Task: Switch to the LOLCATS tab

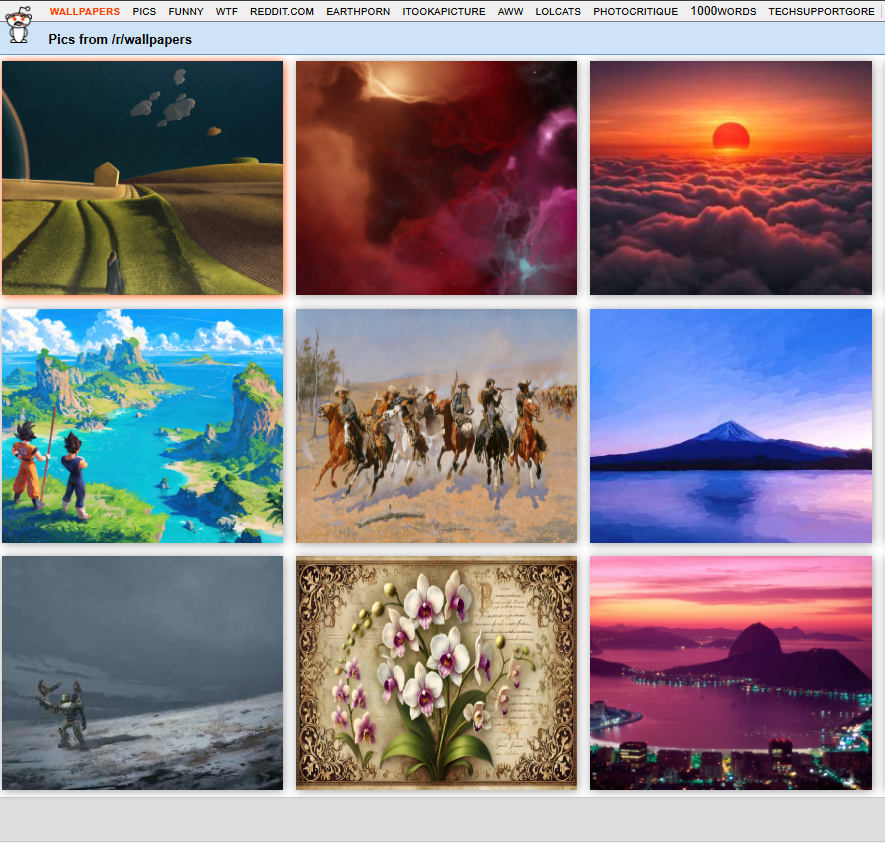Action: click(558, 12)
